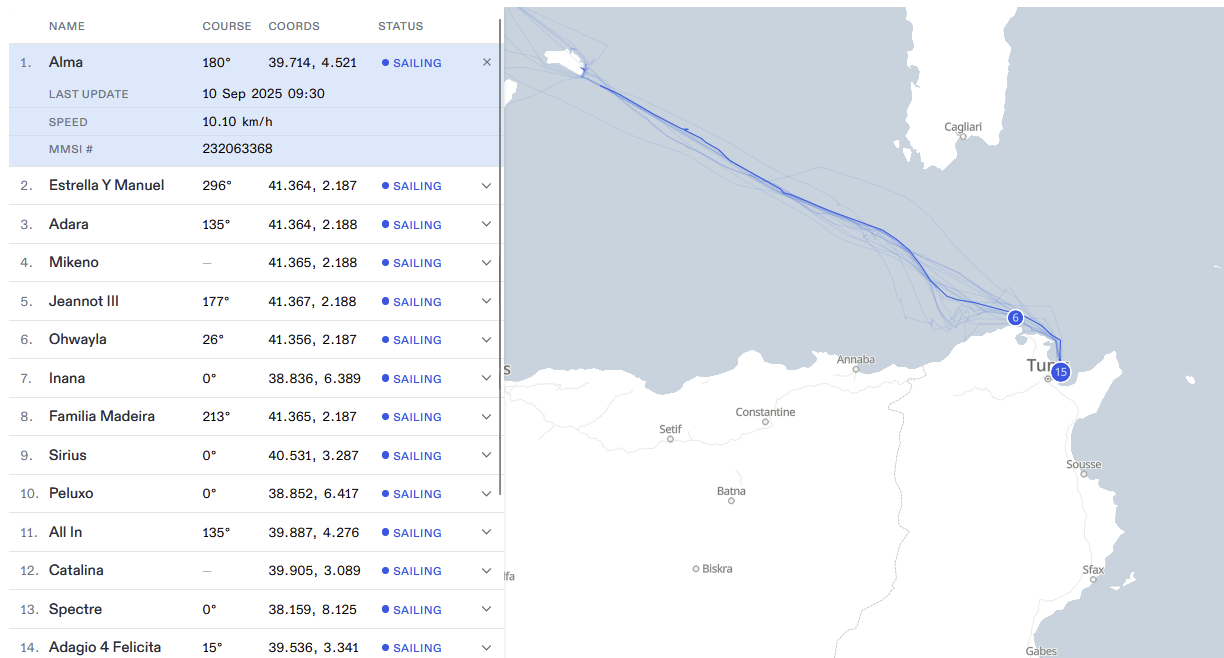Screen dimensions: 1224x658
Task: Select the Spectre boat name
Action: pos(76,609)
